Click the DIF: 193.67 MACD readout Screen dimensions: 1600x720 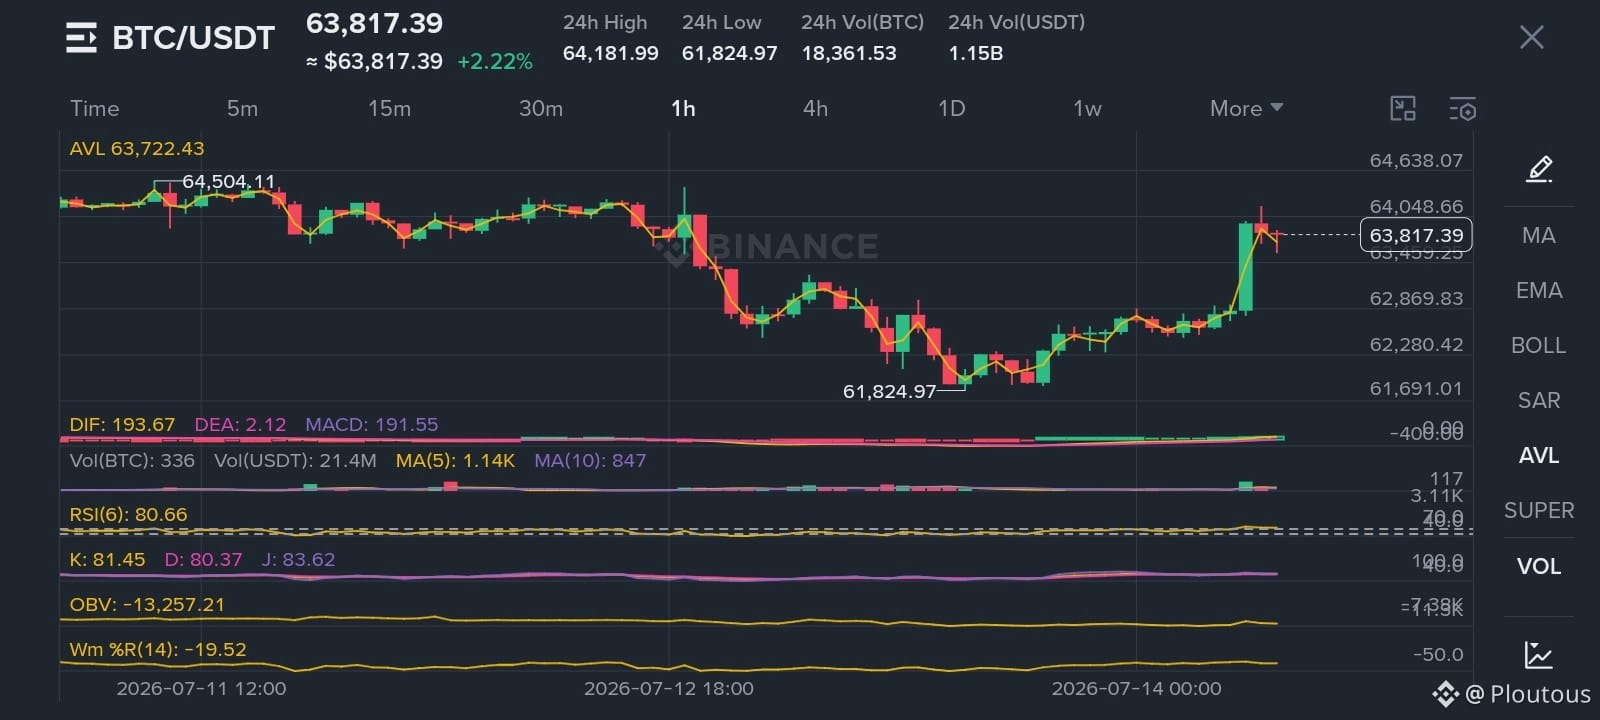(x=122, y=425)
